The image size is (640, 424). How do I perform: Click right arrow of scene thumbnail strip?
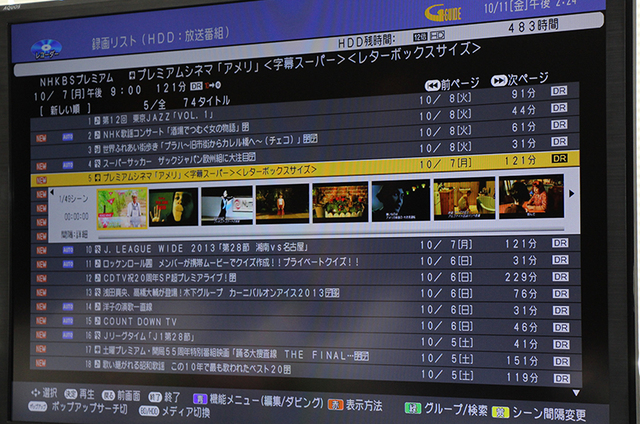coord(571,194)
